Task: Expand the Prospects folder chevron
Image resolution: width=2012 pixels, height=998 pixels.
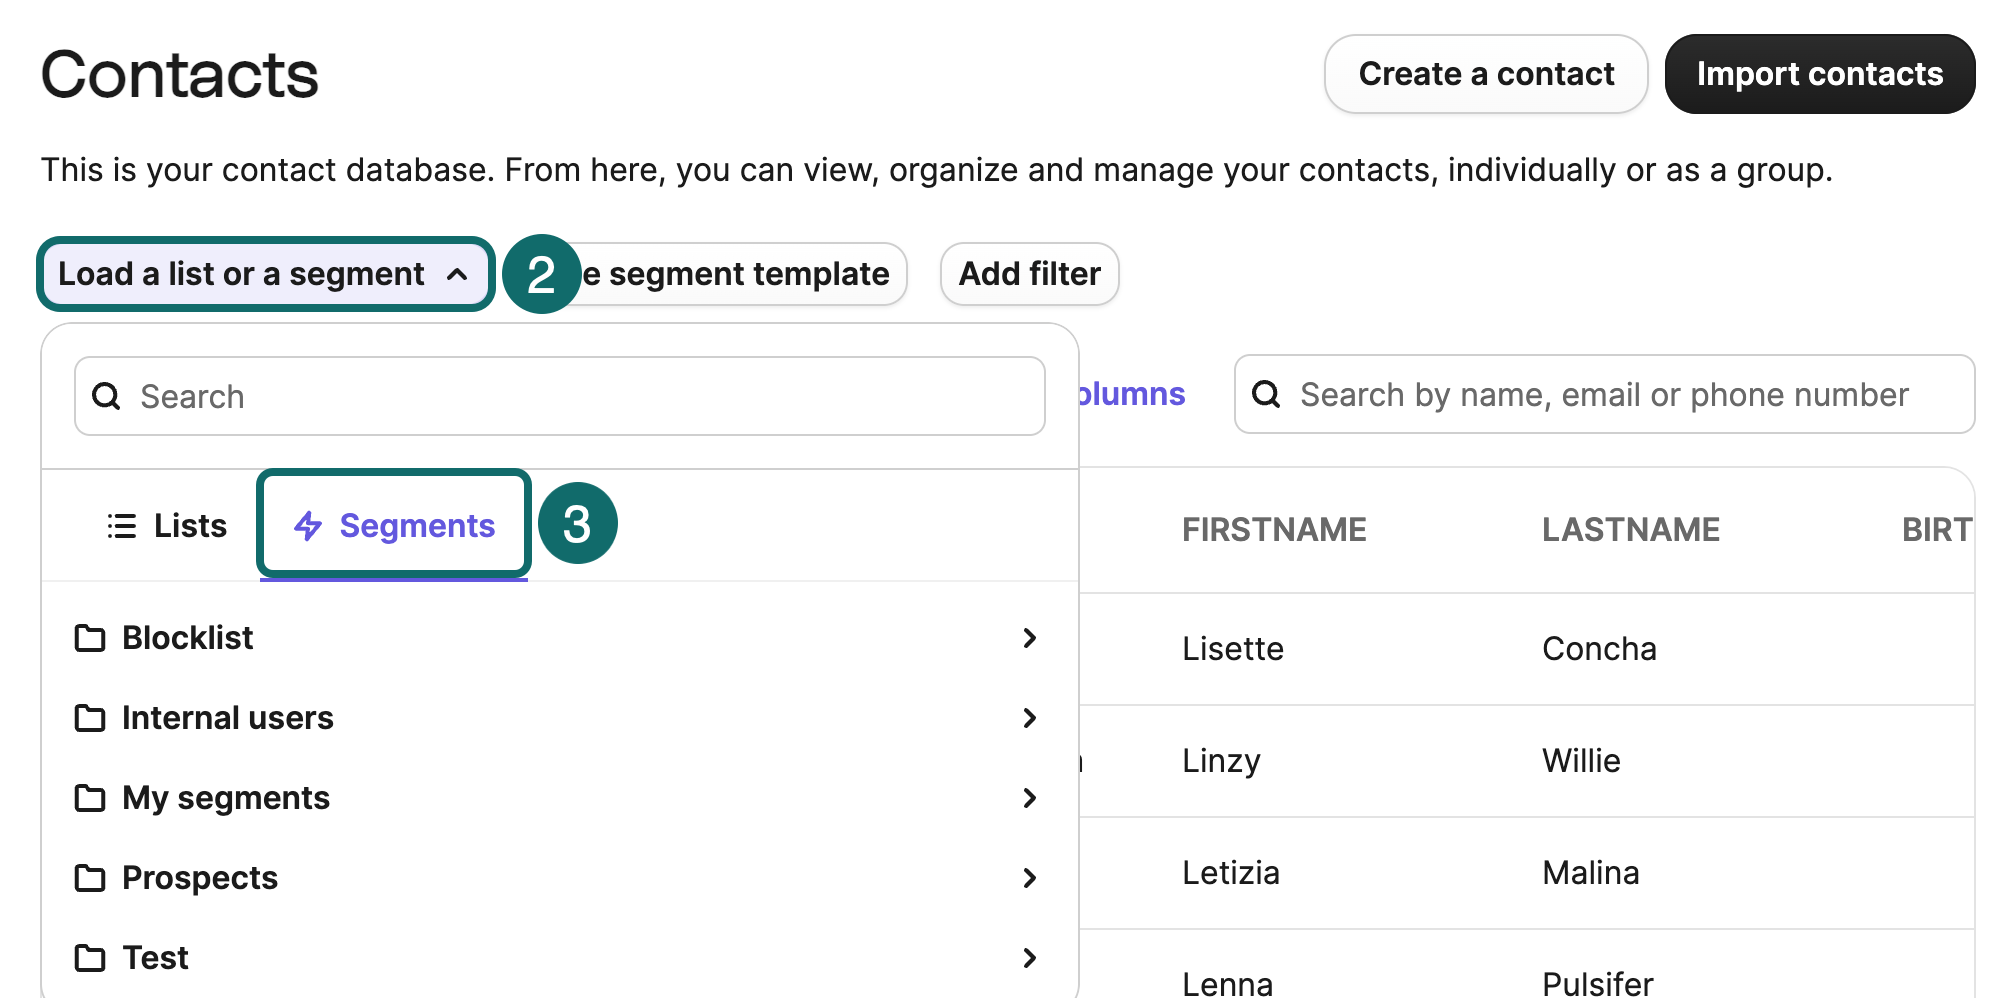Action: (1029, 878)
